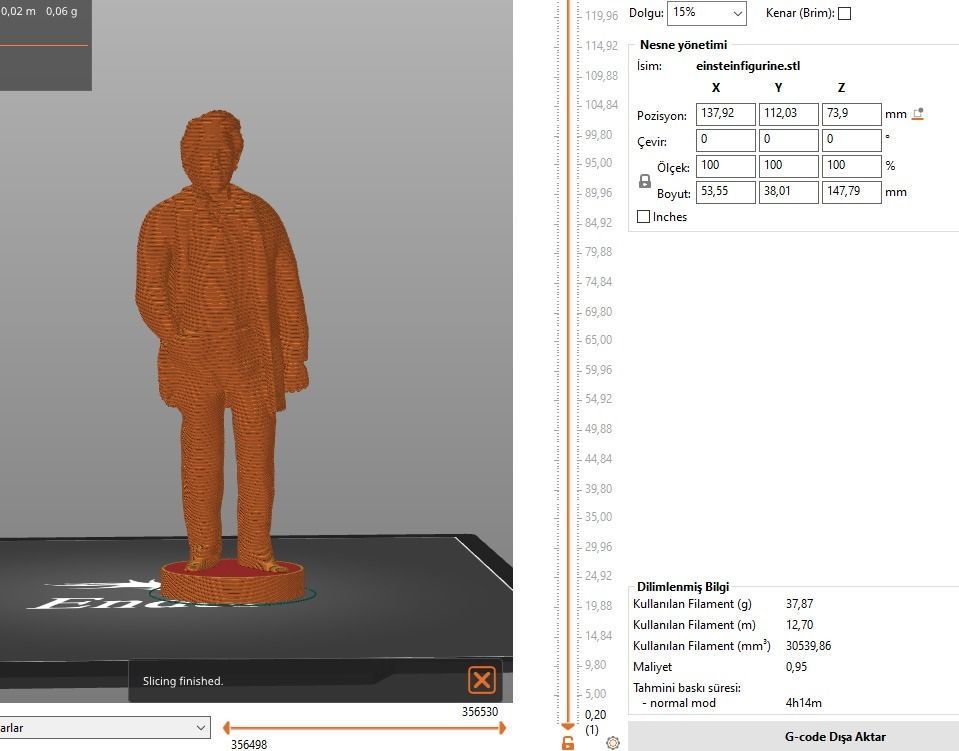This screenshot has height=751, width=959.
Task: Click the Maliyet value 0,95
Action: point(796,667)
